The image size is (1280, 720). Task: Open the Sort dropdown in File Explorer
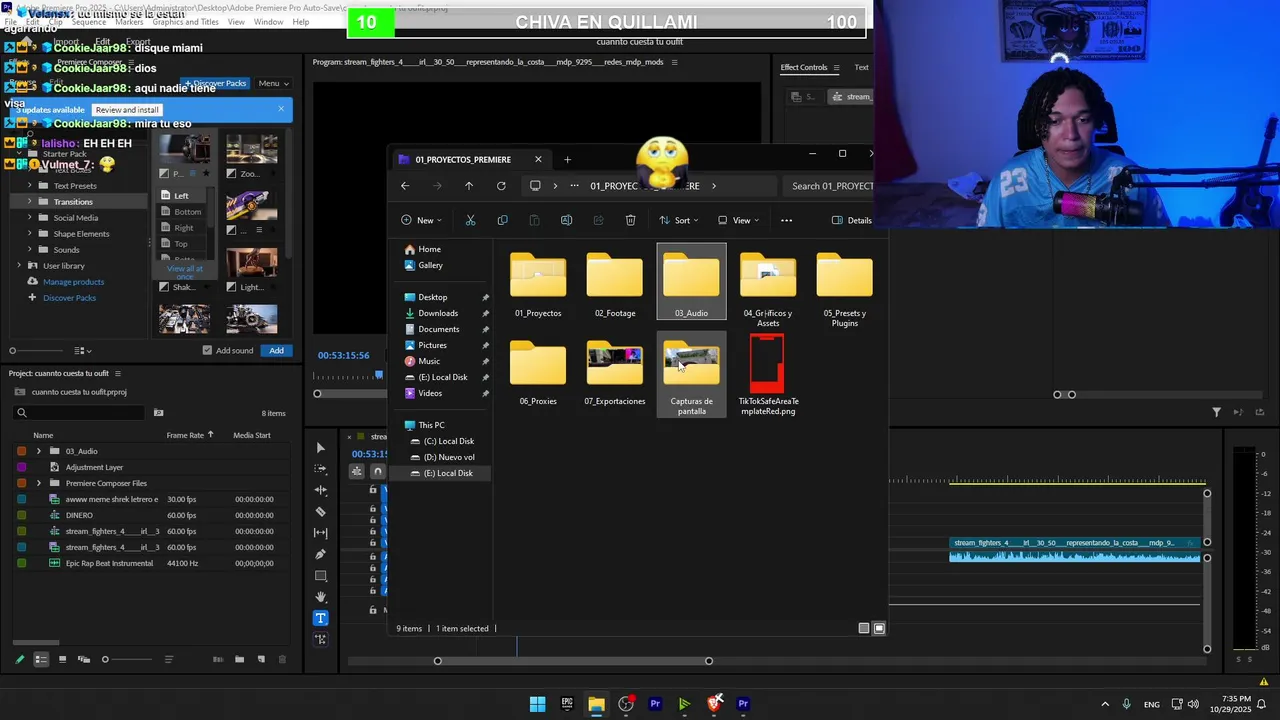pyautogui.click(x=678, y=220)
